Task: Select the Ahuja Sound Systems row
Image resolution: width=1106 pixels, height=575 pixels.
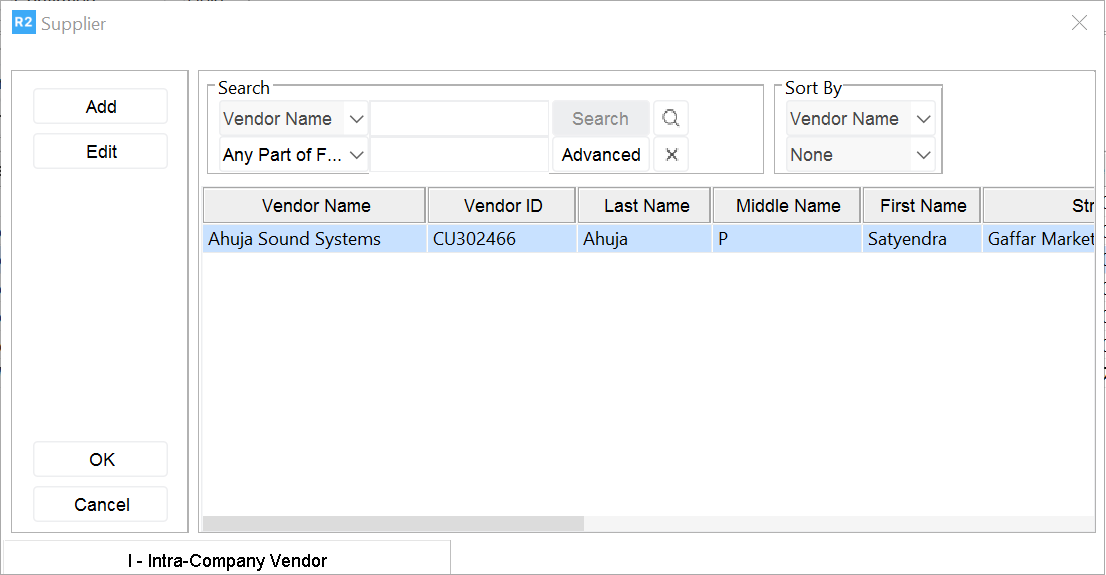Action: click(294, 240)
